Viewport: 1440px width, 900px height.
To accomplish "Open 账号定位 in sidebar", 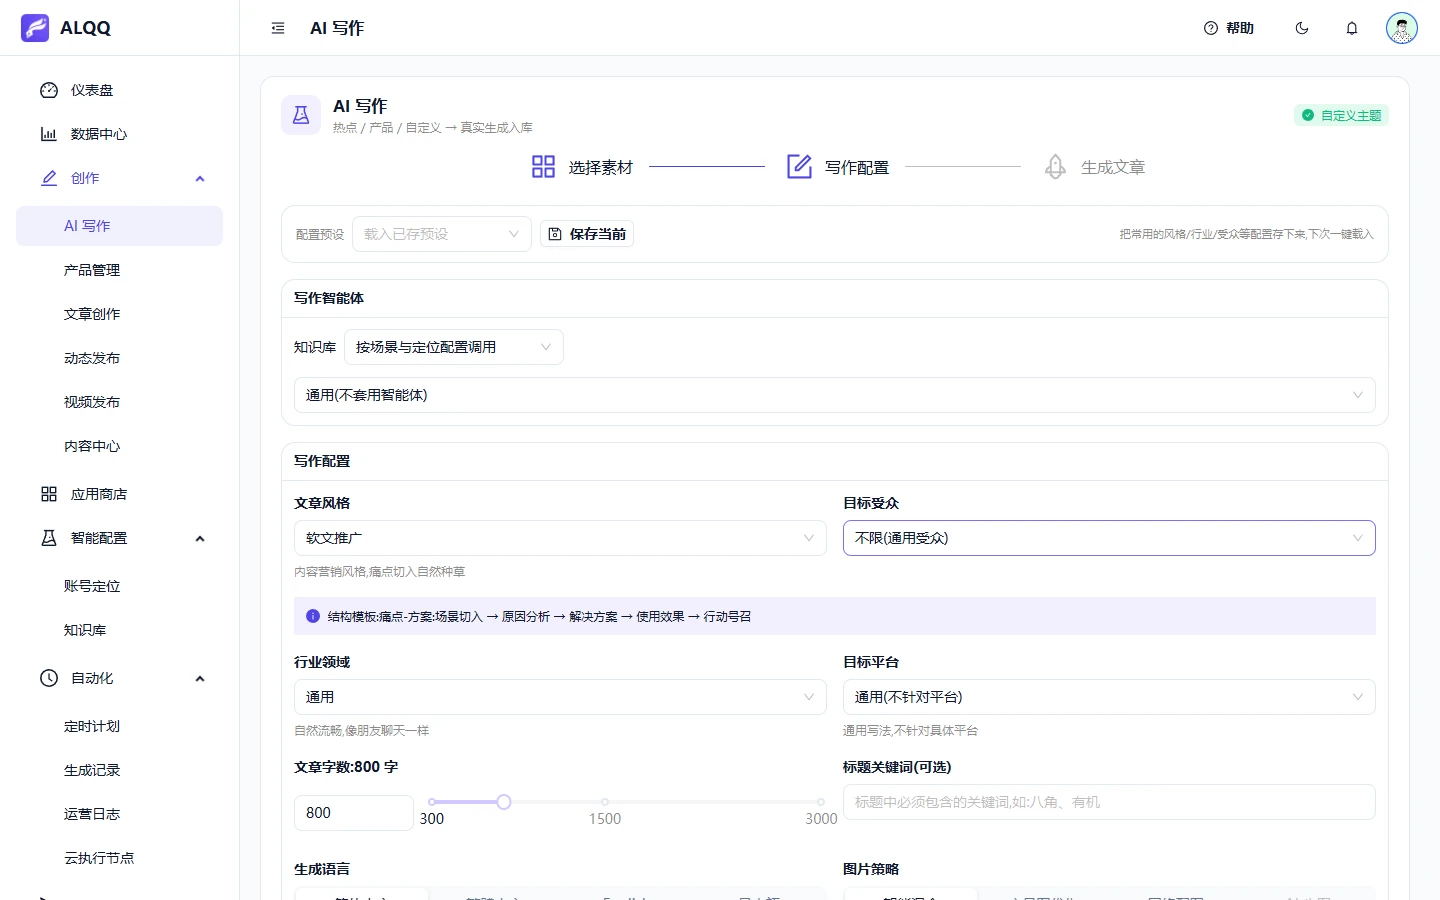I will (x=119, y=586).
